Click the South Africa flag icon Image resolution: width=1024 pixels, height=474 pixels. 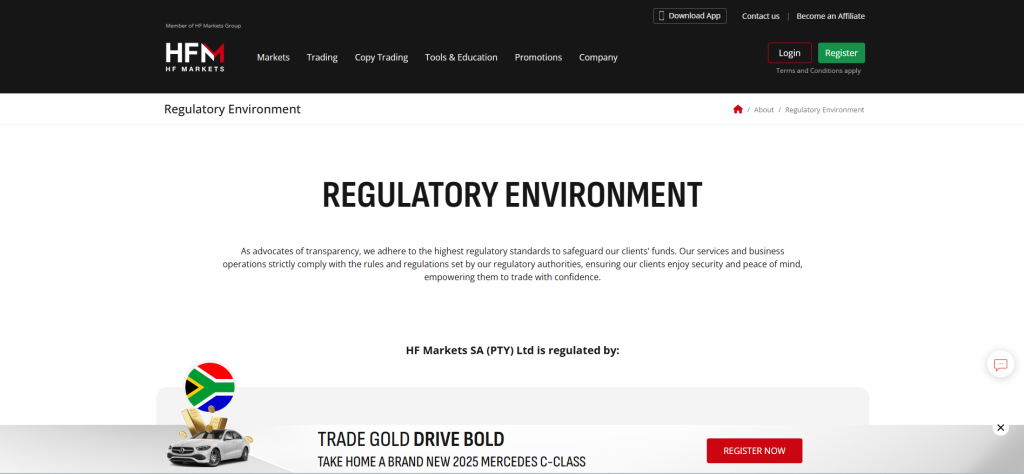[210, 387]
